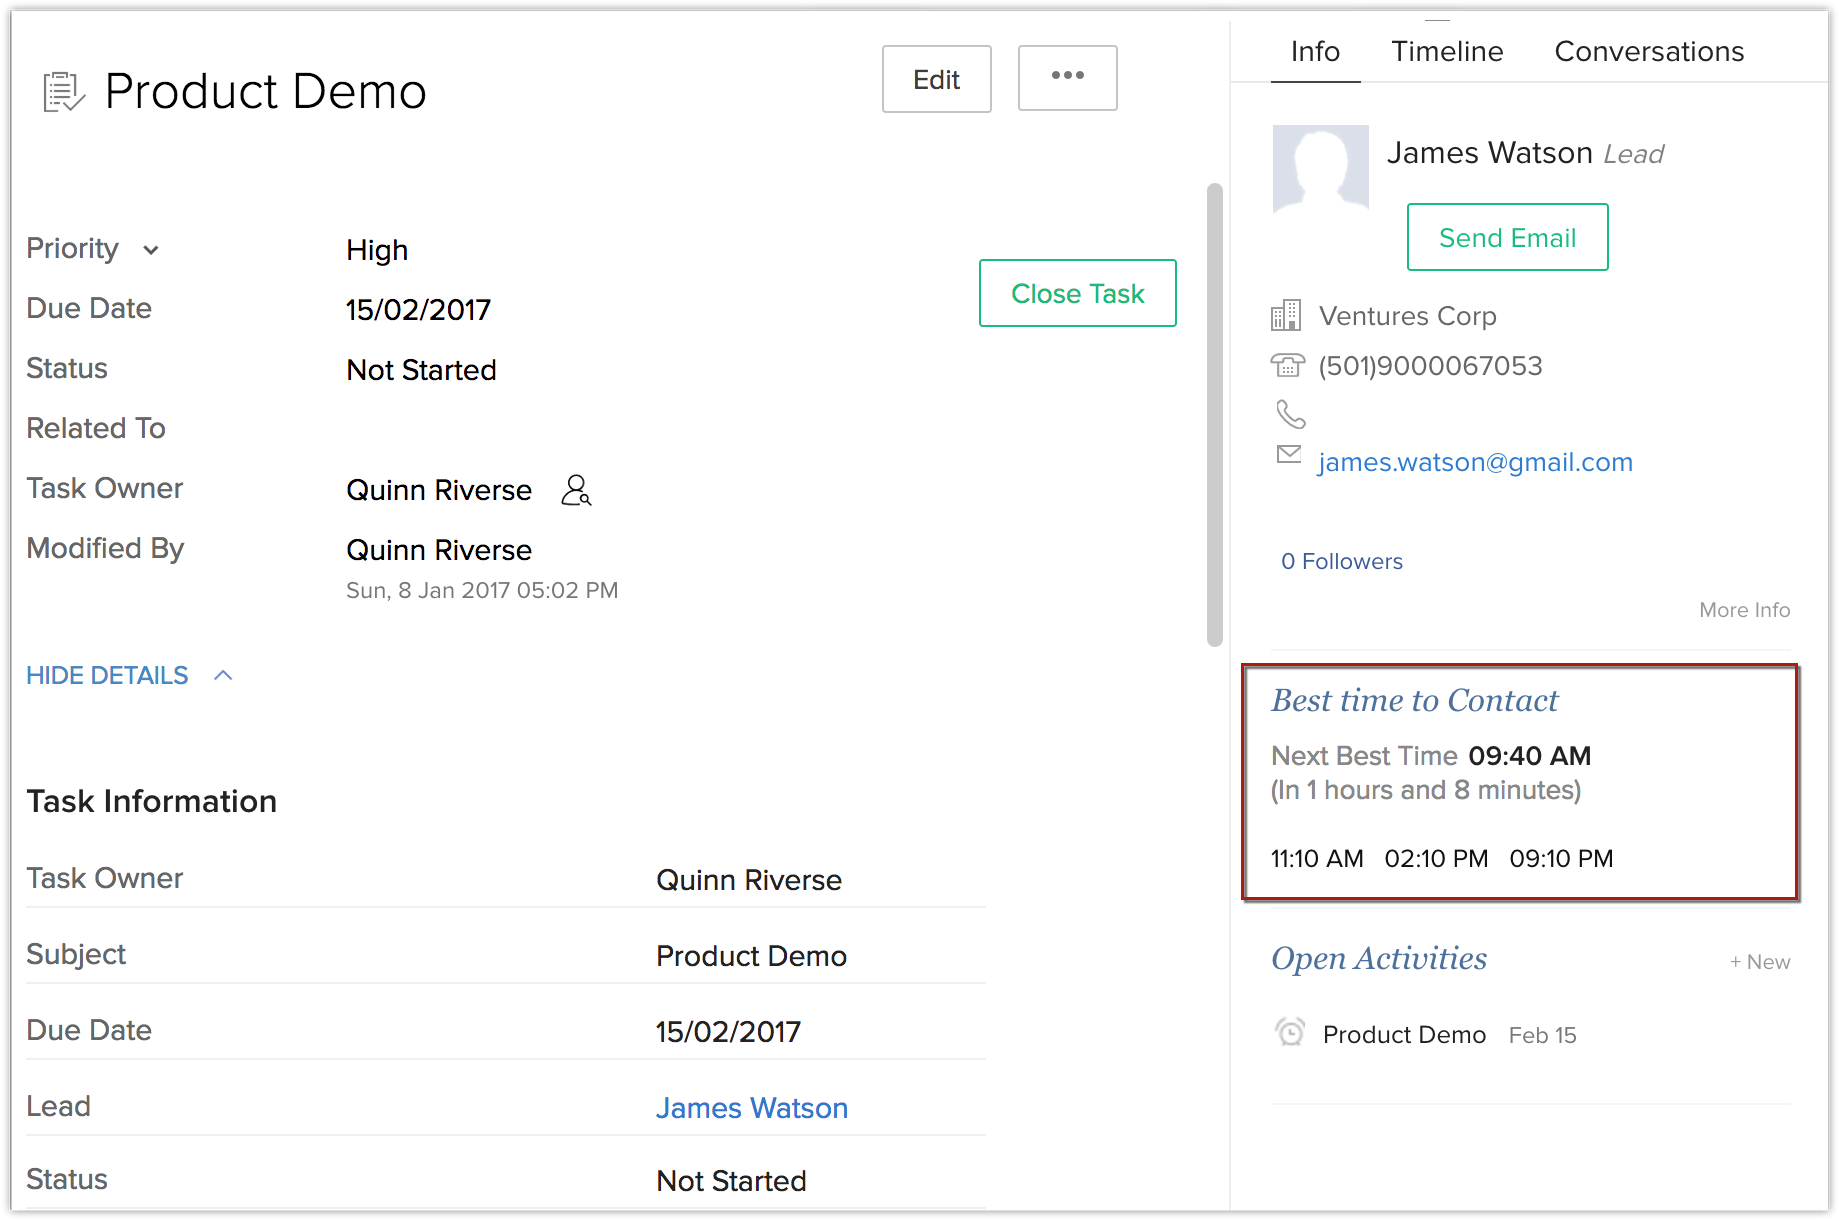Image resolution: width=1839 pixels, height=1220 pixels.
Task: Click the chevron next to HIDE DETAILS
Action: 223,676
